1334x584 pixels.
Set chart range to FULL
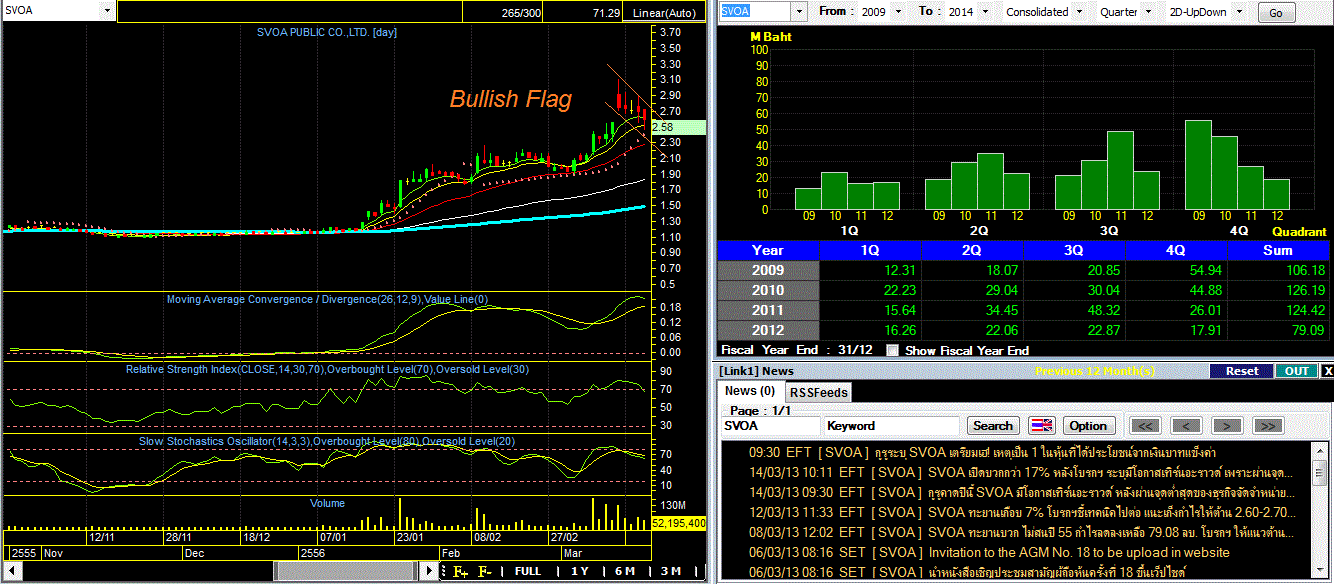[528, 571]
